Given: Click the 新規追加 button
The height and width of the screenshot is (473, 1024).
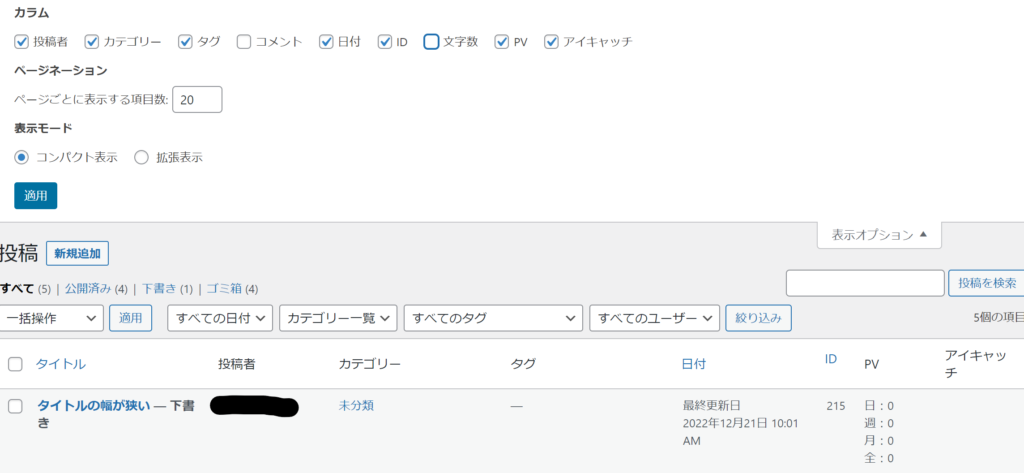Looking at the screenshot, I should 77,254.
